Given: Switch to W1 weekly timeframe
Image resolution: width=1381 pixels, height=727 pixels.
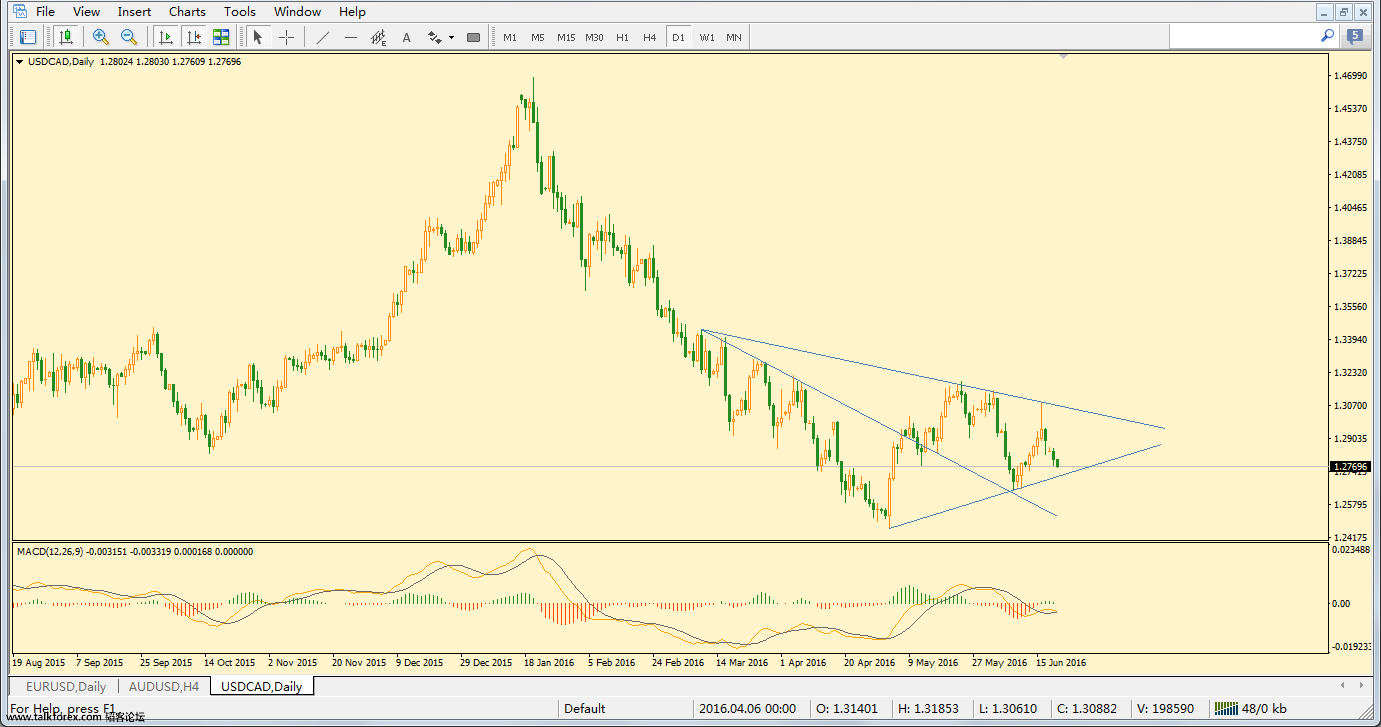Looking at the screenshot, I should (x=706, y=37).
